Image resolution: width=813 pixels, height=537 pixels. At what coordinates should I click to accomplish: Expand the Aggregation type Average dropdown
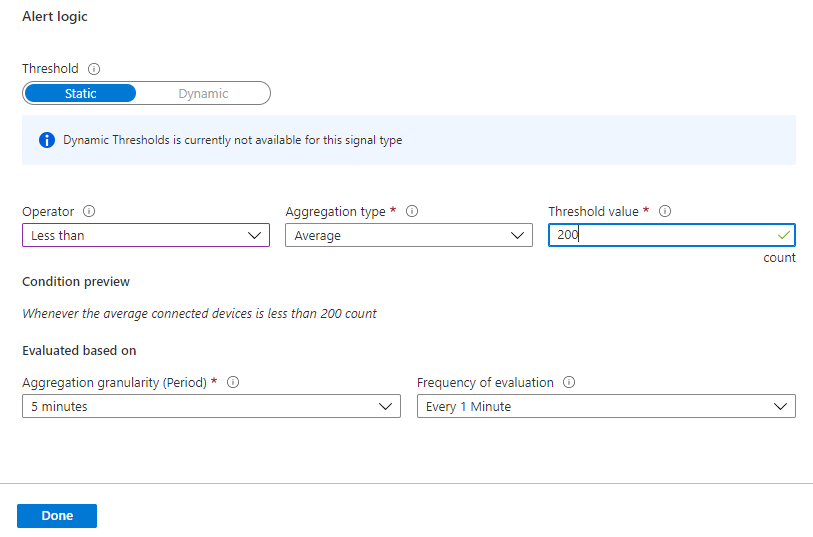coord(408,236)
